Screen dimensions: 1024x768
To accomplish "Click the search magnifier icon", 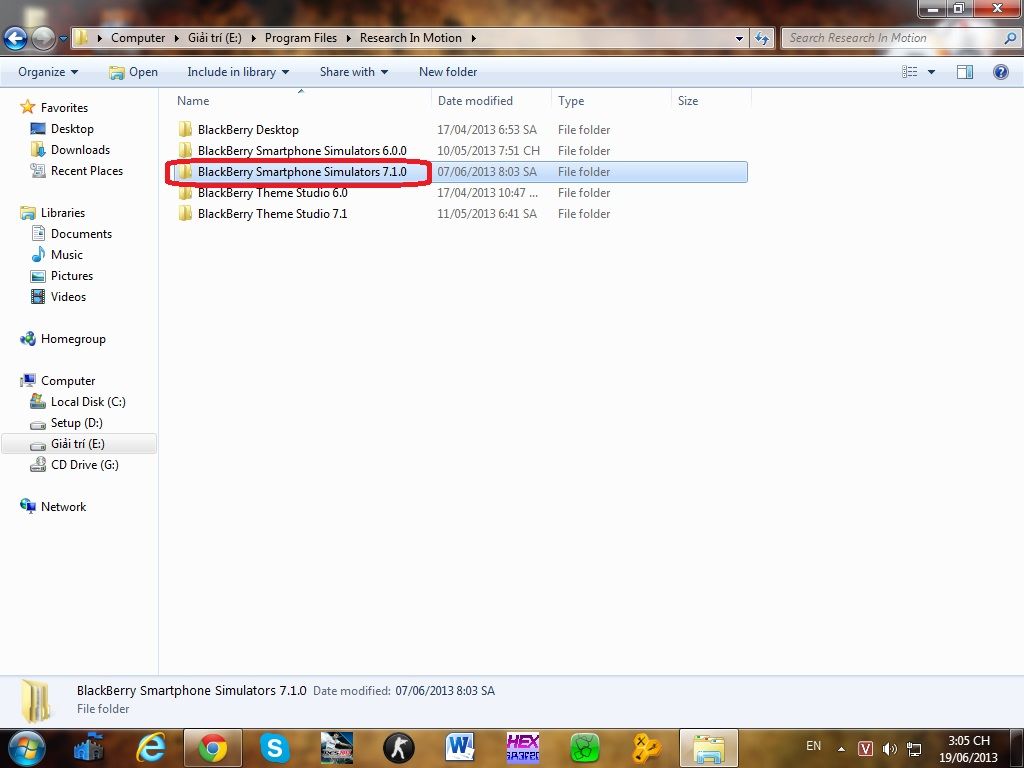I will (1010, 38).
